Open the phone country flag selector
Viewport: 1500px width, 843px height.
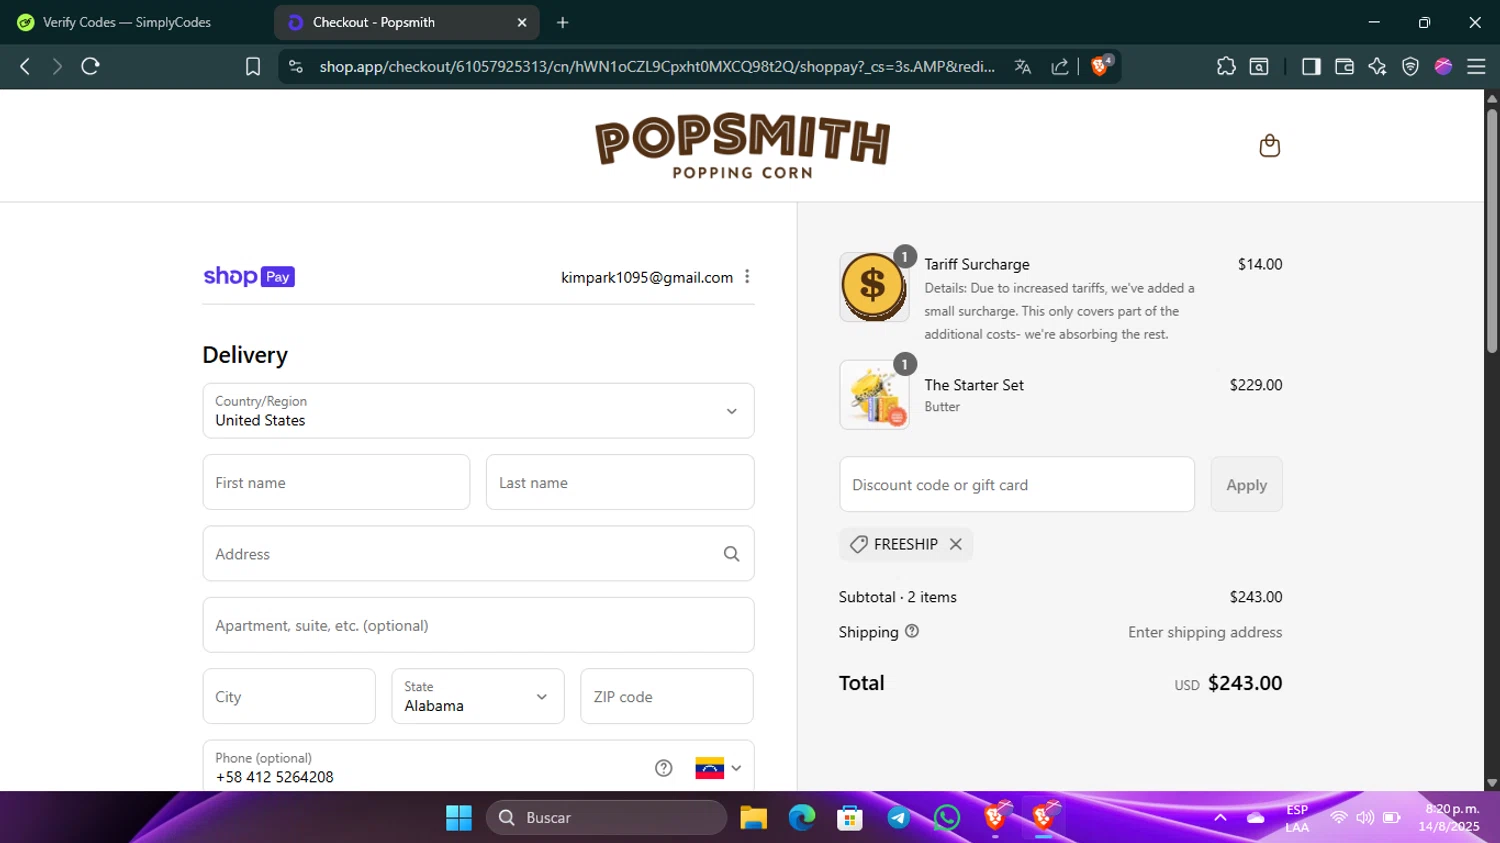(718, 768)
